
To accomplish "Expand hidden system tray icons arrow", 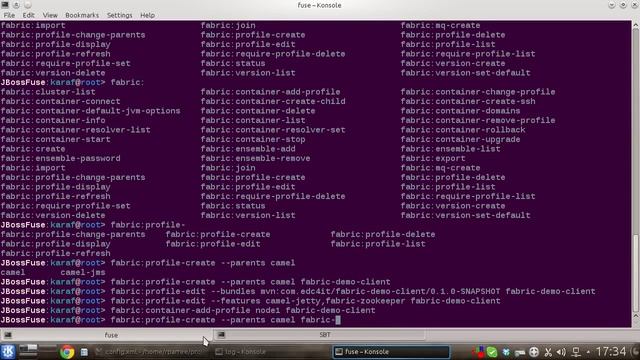I will coord(588,352).
